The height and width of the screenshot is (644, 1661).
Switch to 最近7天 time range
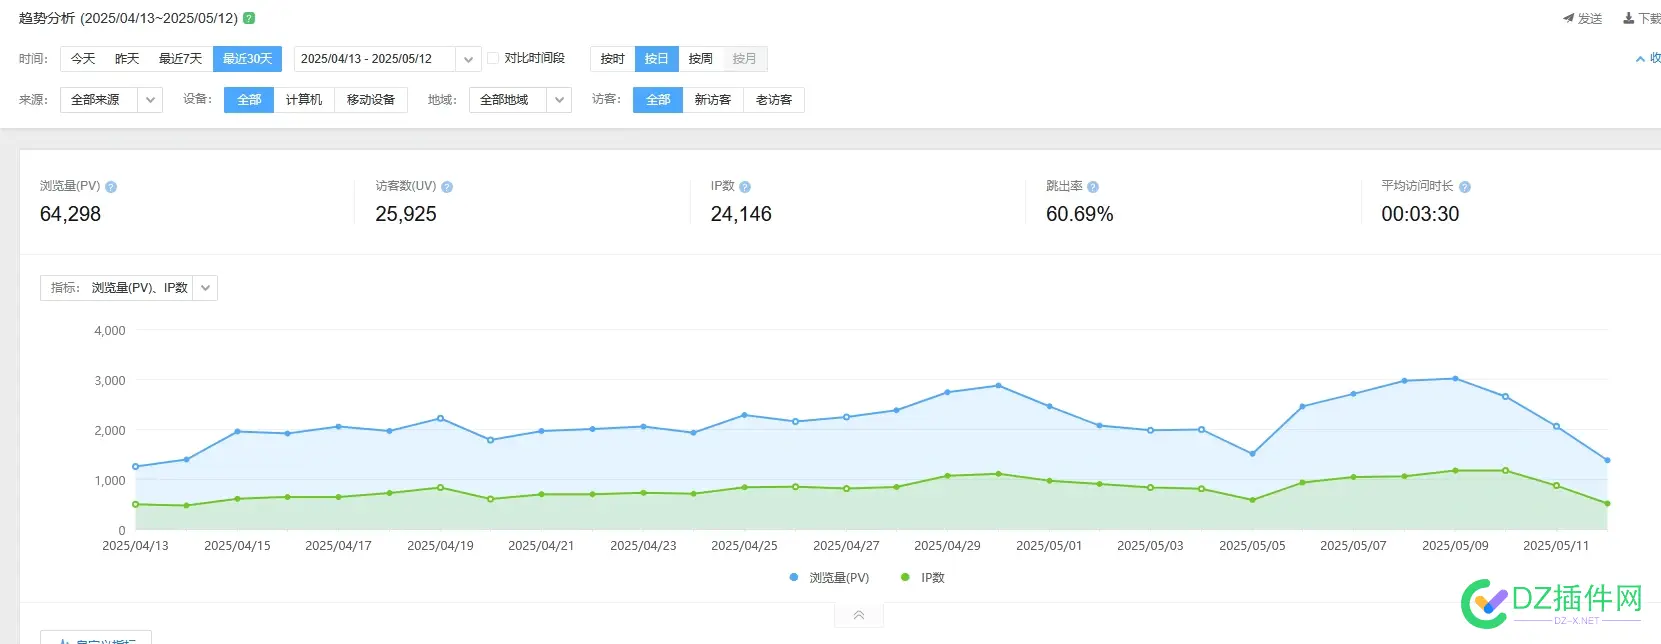coord(180,59)
